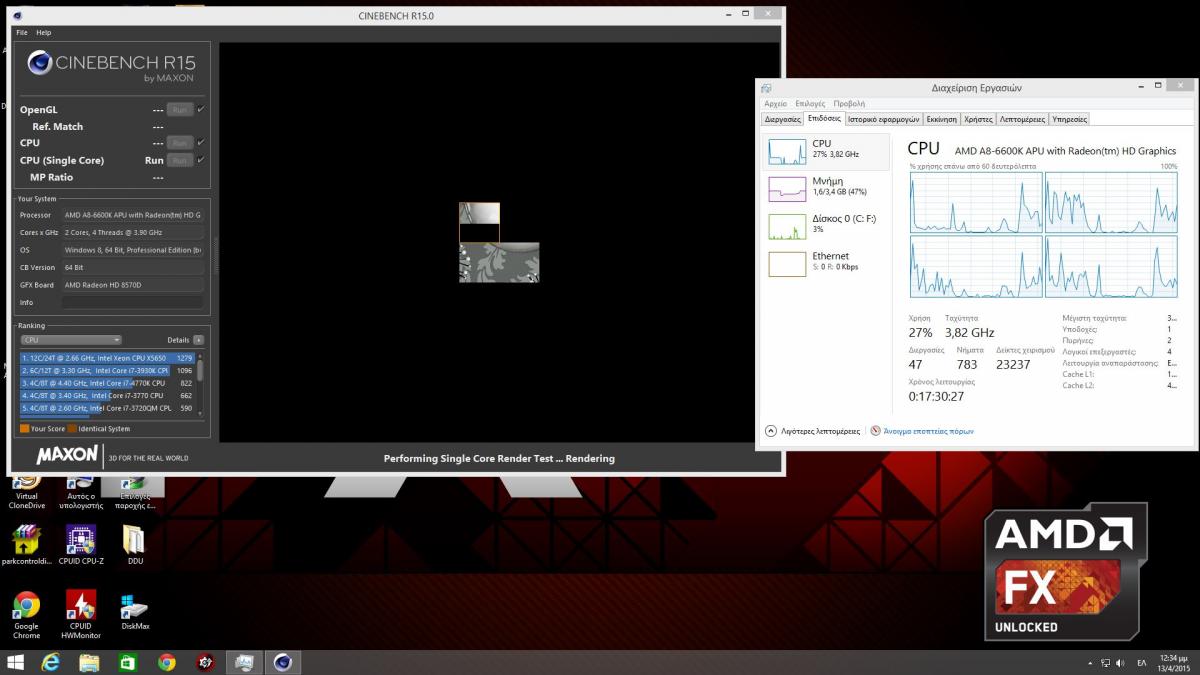Open Προβολή menu in Task Manager
This screenshot has width=1200, height=675.
849,103
